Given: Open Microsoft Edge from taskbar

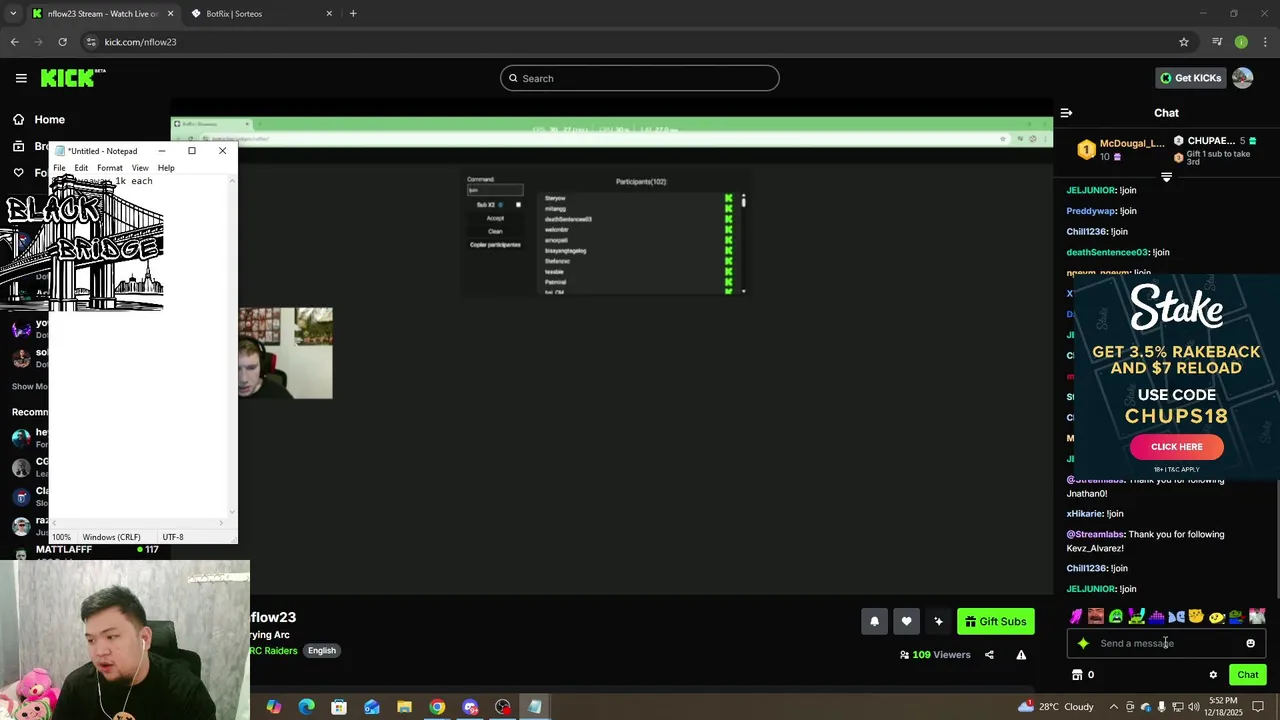Looking at the screenshot, I should click(306, 707).
